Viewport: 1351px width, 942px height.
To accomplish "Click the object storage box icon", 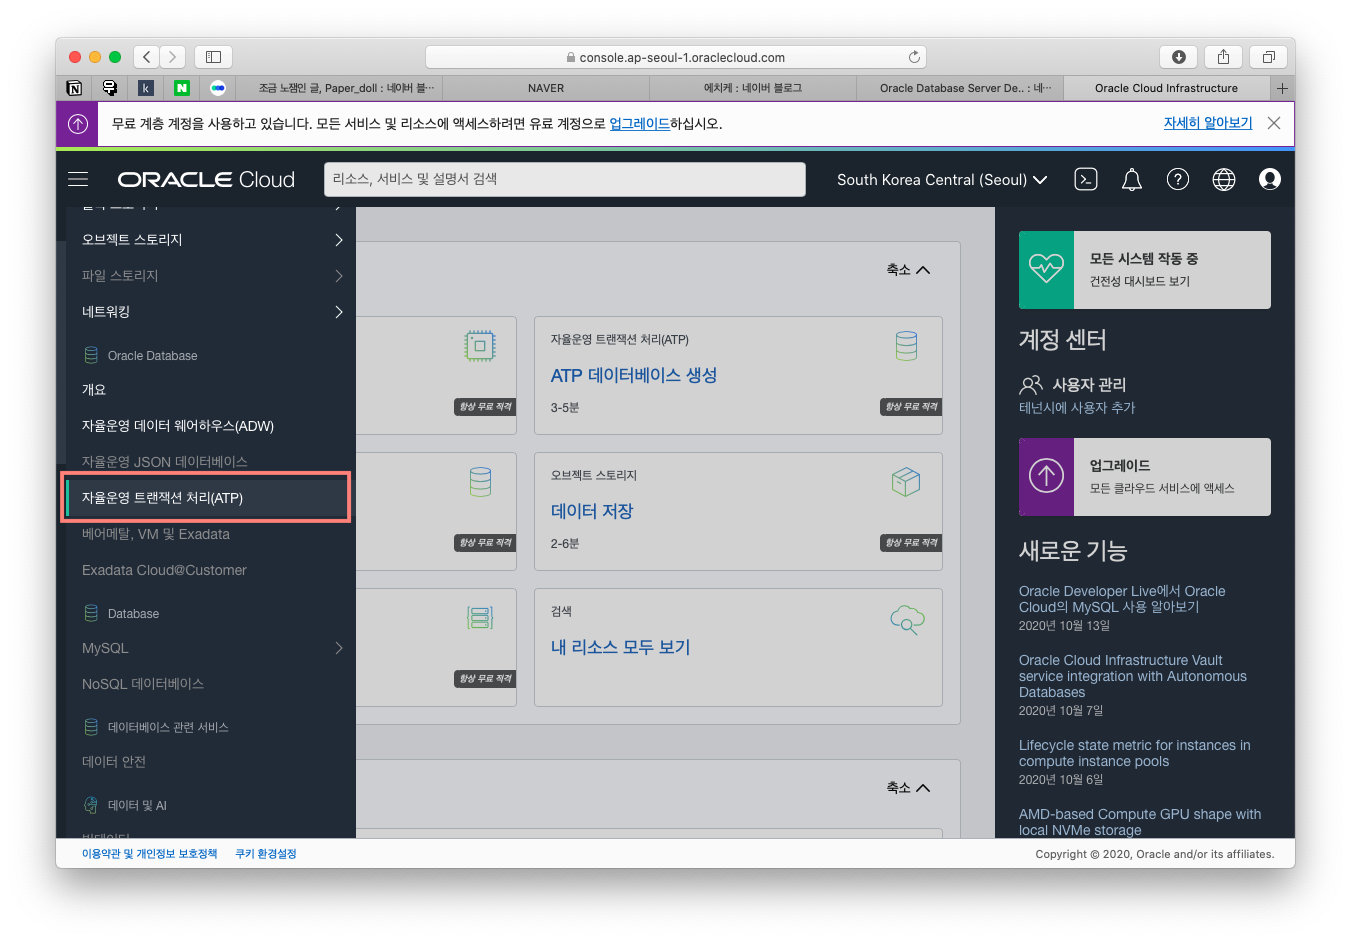I will 906,482.
